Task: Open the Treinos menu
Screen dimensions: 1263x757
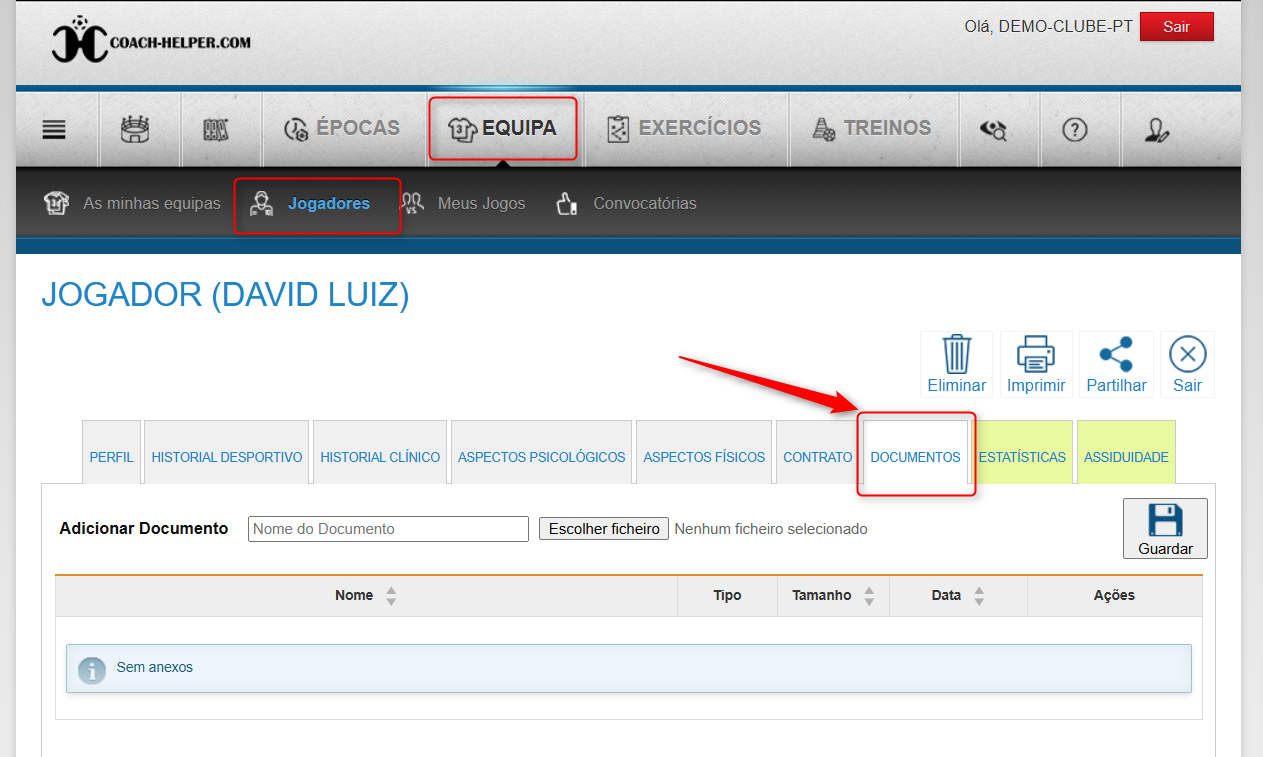Action: coord(872,129)
